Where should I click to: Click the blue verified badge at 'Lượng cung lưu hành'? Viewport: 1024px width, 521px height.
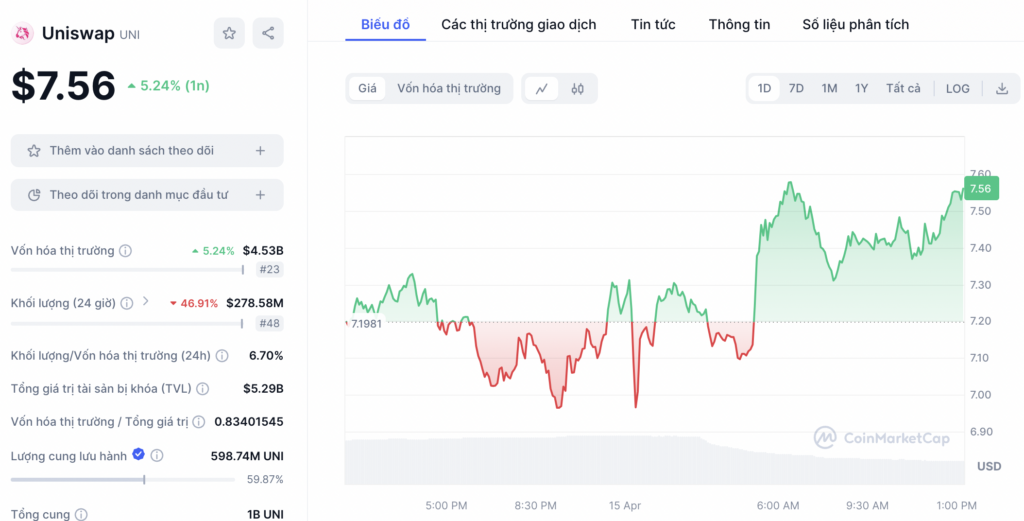(x=138, y=454)
